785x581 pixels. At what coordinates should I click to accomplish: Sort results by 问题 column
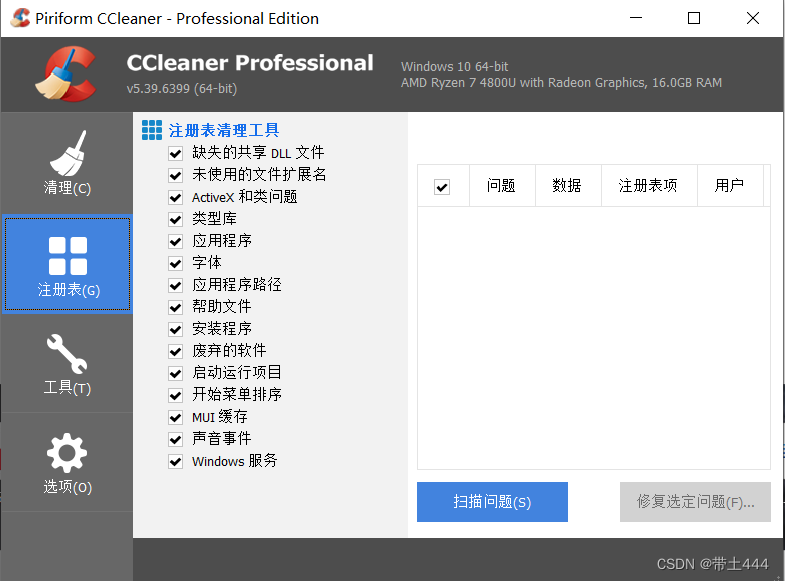[x=502, y=186]
